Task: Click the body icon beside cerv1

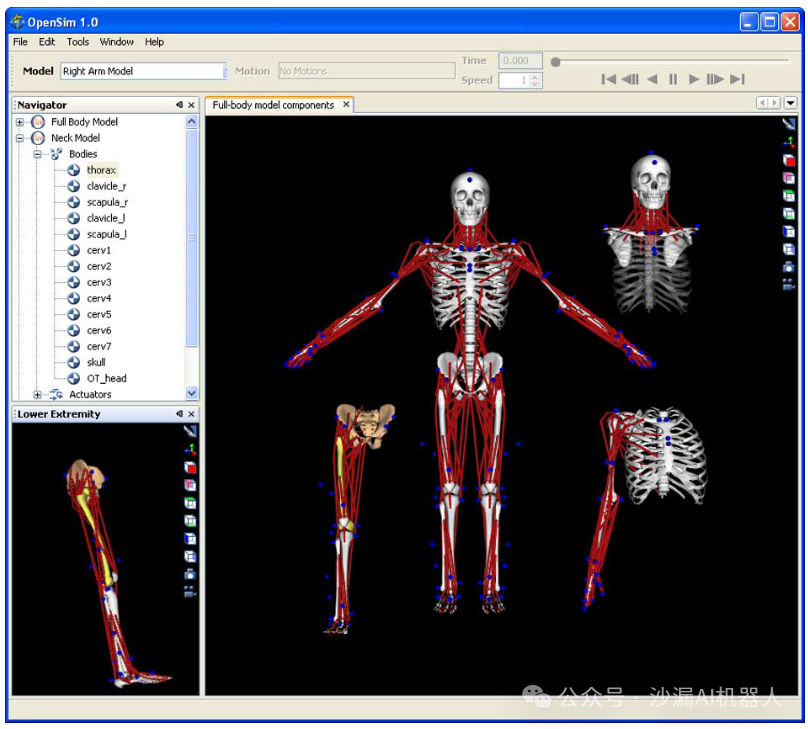Action: click(x=74, y=250)
